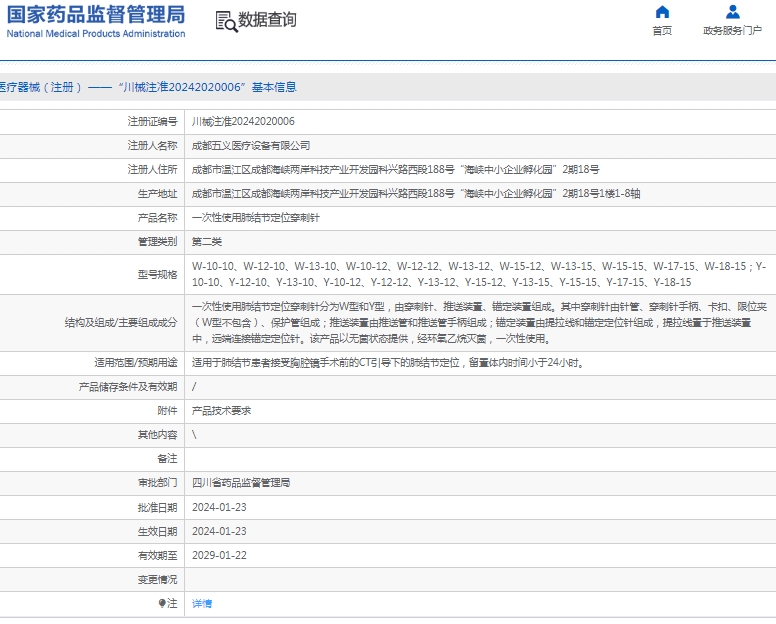Click the 生效日期 value 2024-01-23

(219, 531)
